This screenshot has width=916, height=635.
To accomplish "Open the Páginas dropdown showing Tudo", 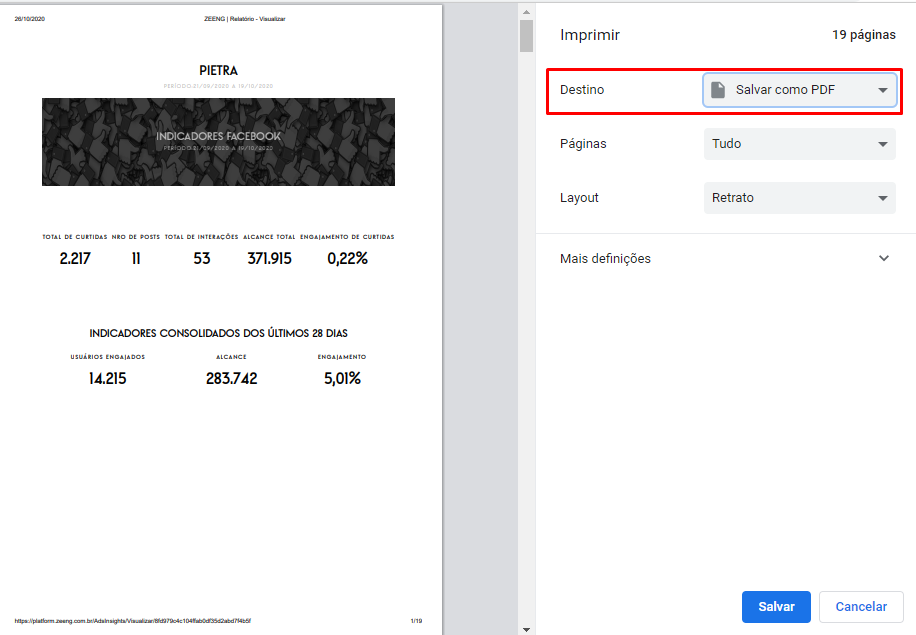I will [799, 144].
